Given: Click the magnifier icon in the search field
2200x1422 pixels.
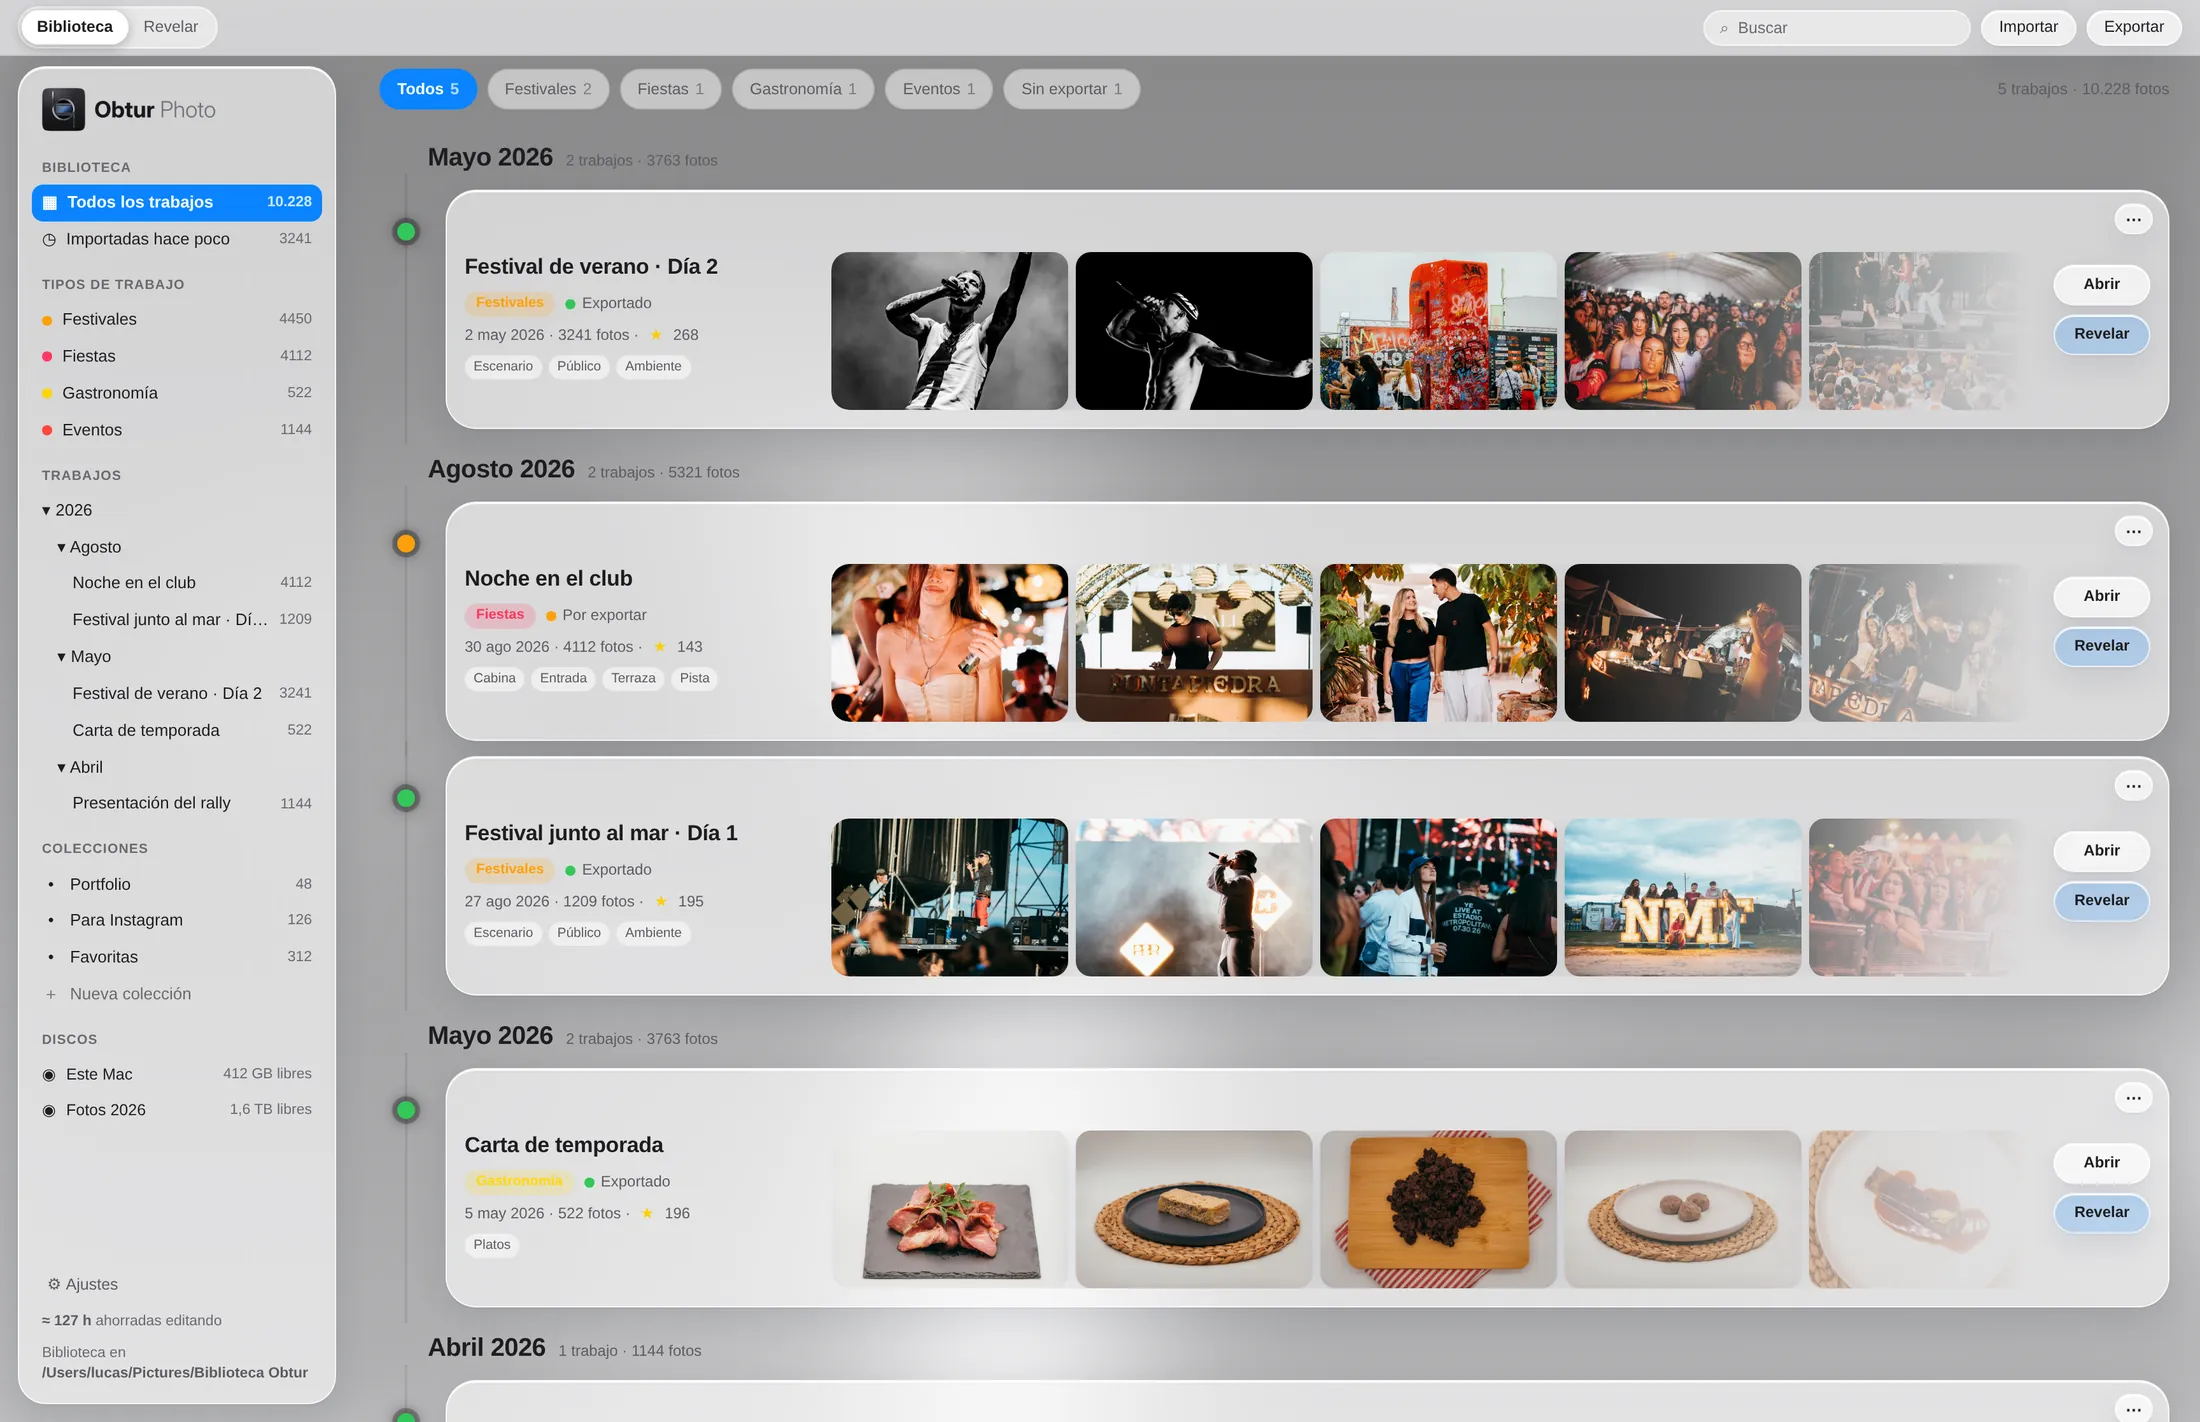Looking at the screenshot, I should tap(1724, 29).
